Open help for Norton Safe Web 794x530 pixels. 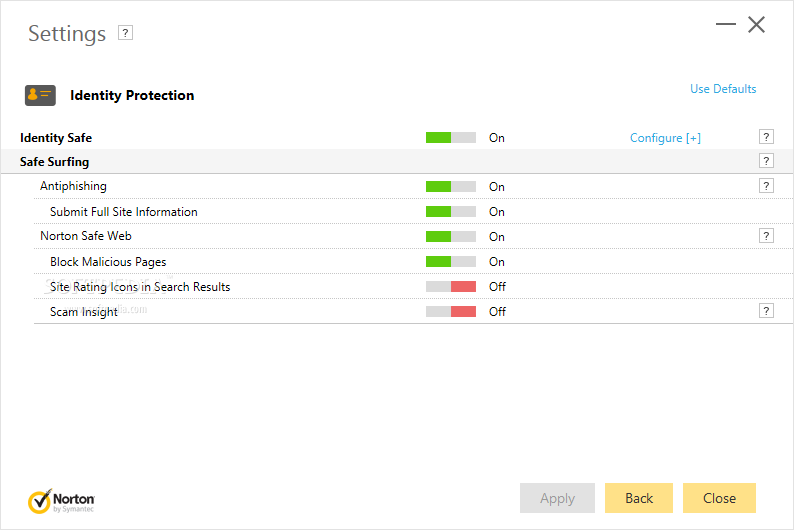click(x=766, y=236)
